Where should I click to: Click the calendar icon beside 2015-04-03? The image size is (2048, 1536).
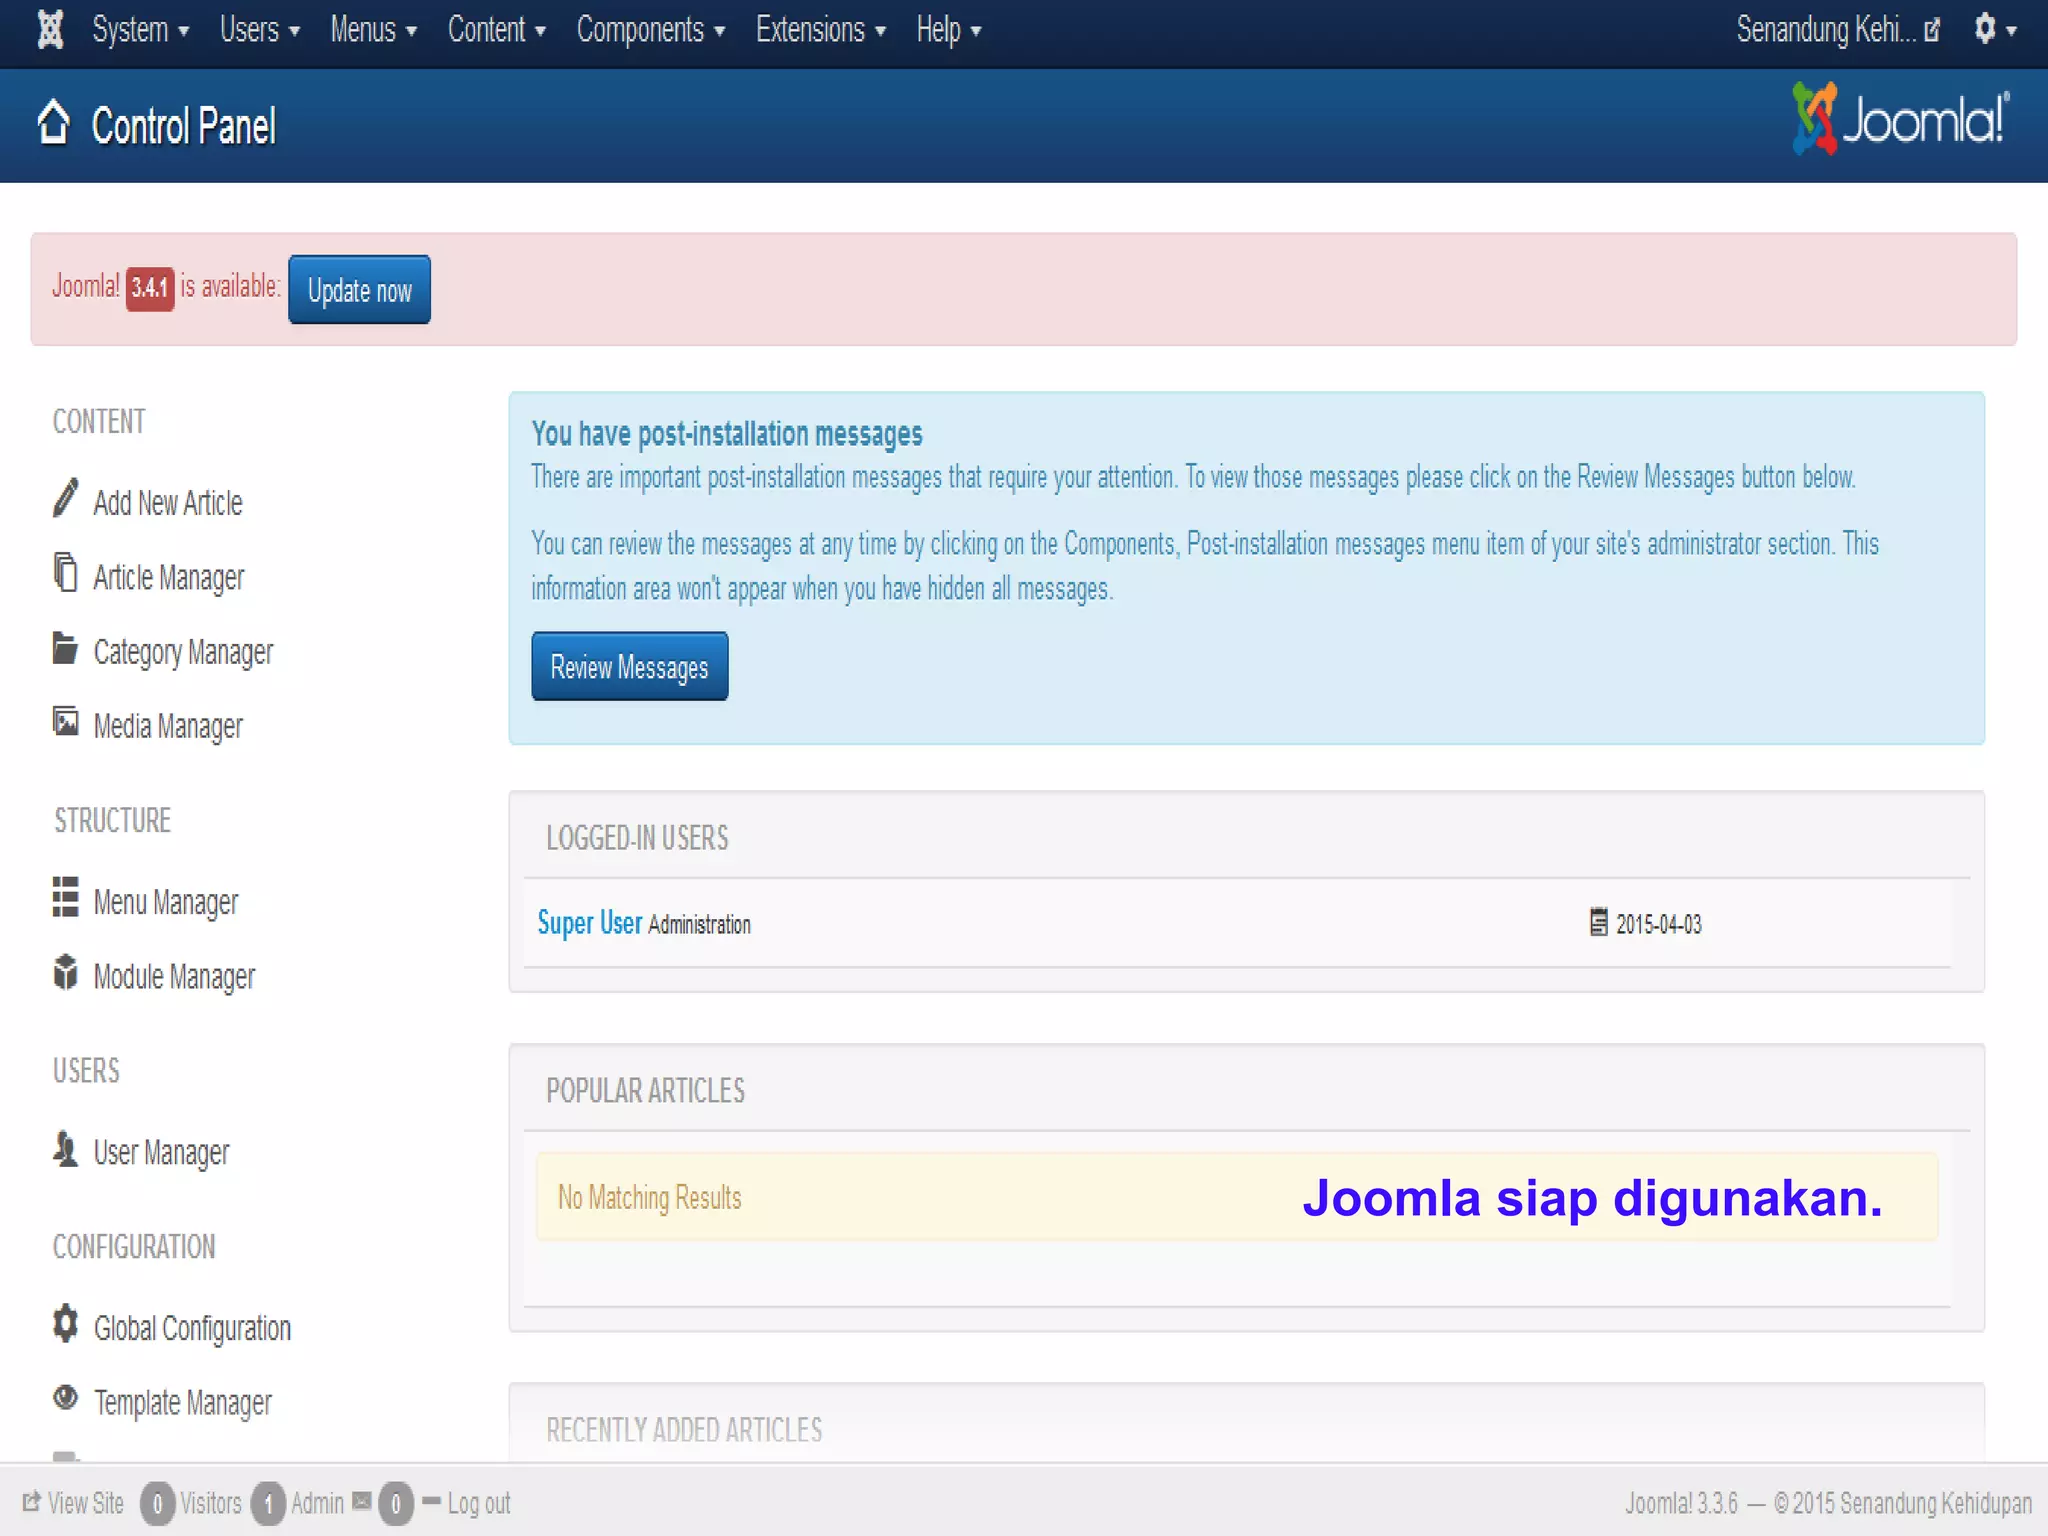click(x=1599, y=922)
